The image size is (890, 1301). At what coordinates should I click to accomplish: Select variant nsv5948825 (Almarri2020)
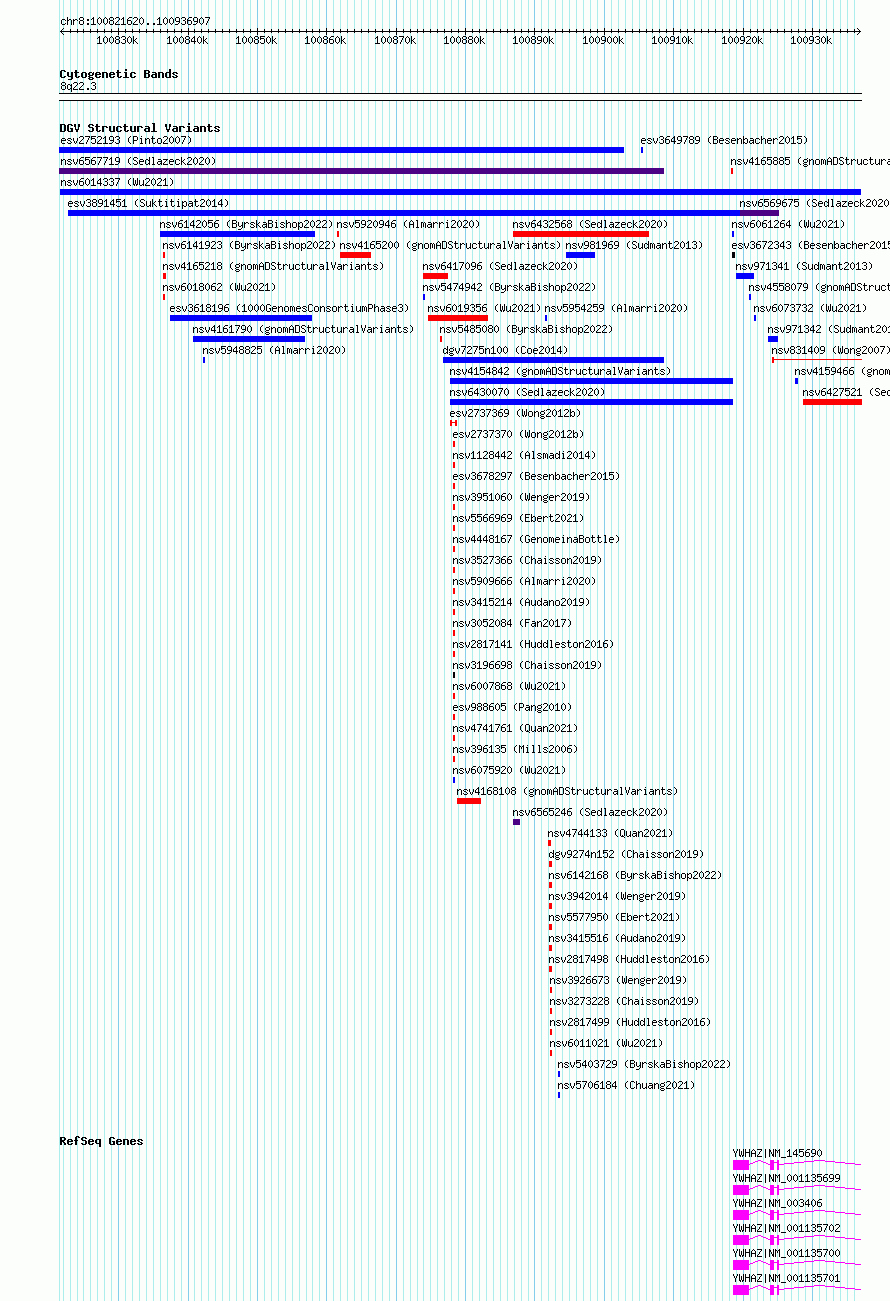[x=275, y=350]
